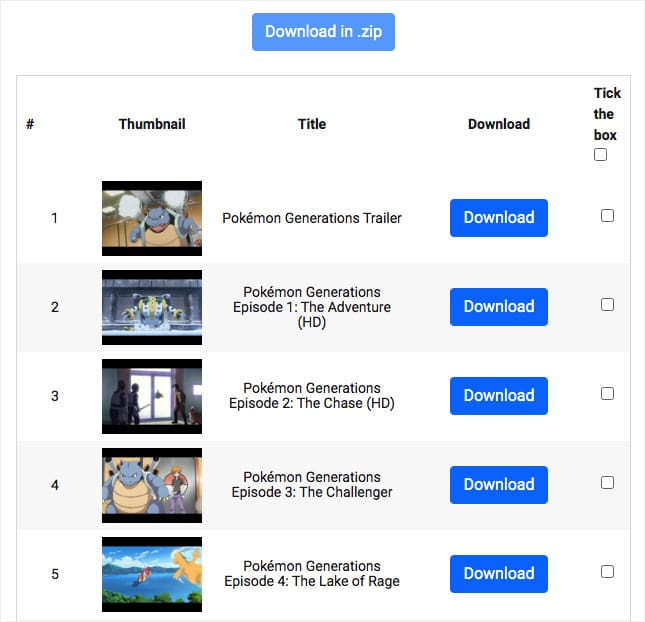Open the Episode 1 The Adventure thumbnail
645x622 pixels.
click(x=152, y=307)
